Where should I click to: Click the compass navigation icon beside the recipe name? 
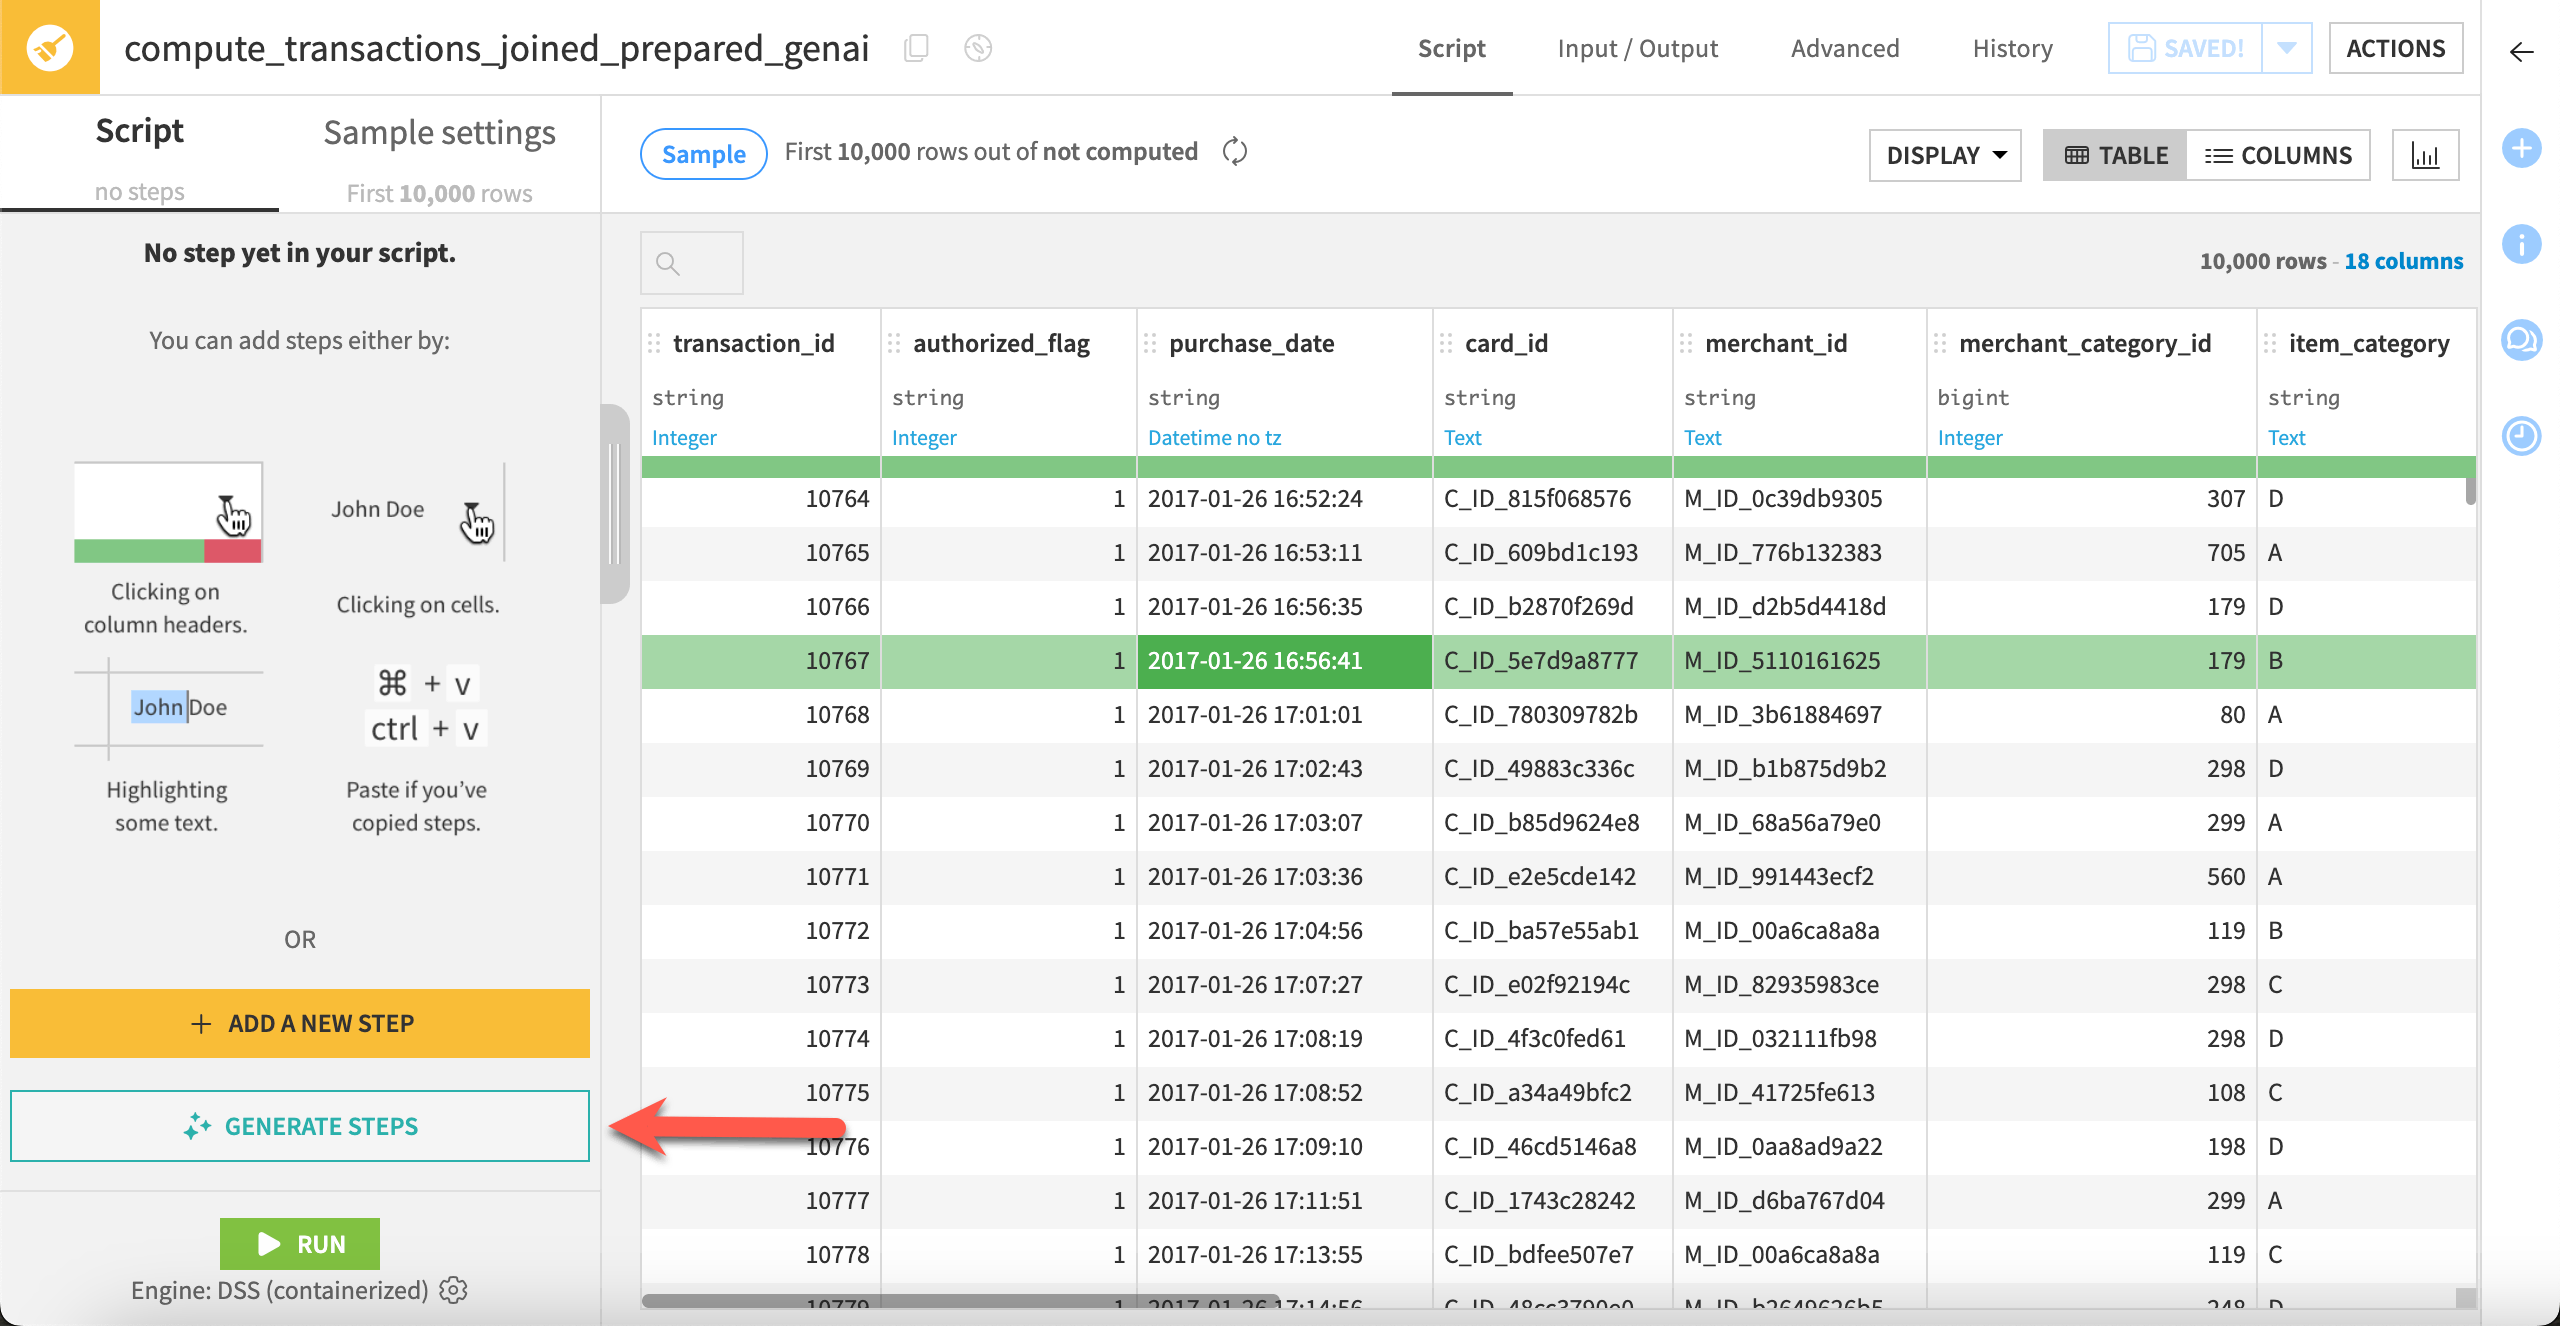(x=978, y=47)
